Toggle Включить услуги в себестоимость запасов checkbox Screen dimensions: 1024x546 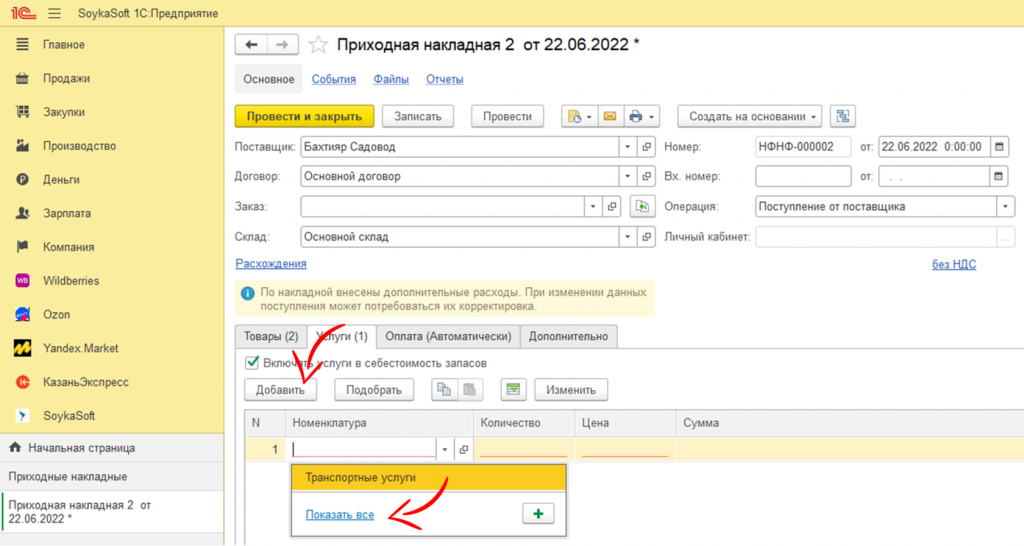[252, 363]
